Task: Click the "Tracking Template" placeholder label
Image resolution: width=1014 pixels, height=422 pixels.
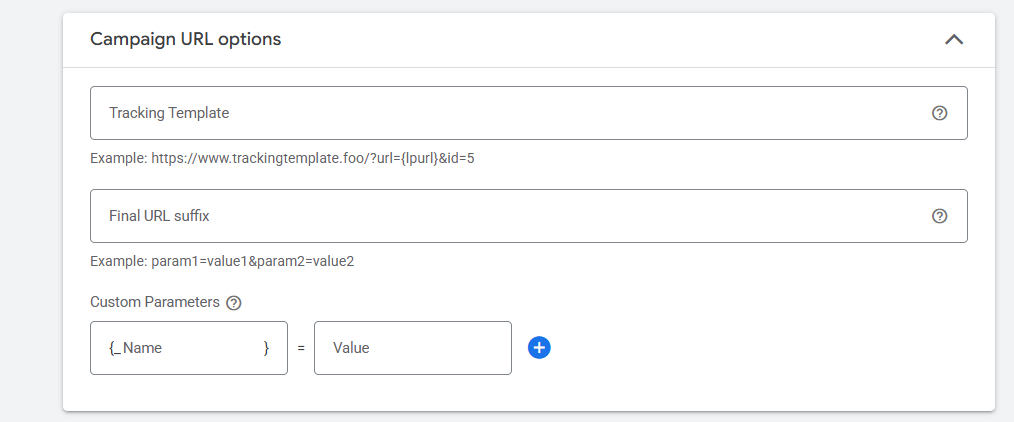Action: pos(169,113)
